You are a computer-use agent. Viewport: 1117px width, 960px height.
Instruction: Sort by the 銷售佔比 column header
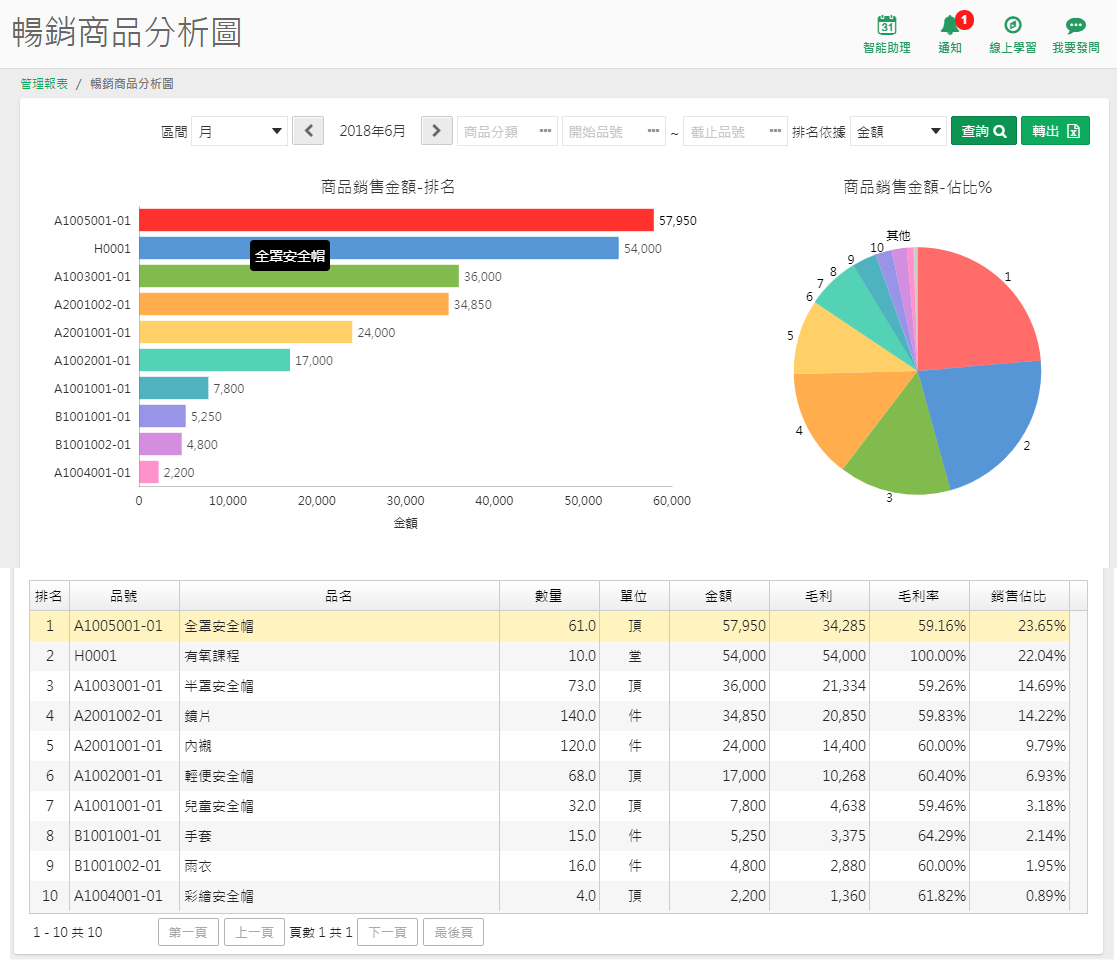(1019, 595)
